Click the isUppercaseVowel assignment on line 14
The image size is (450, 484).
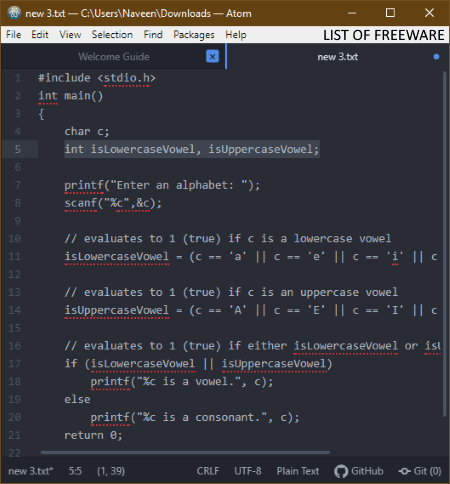250,310
